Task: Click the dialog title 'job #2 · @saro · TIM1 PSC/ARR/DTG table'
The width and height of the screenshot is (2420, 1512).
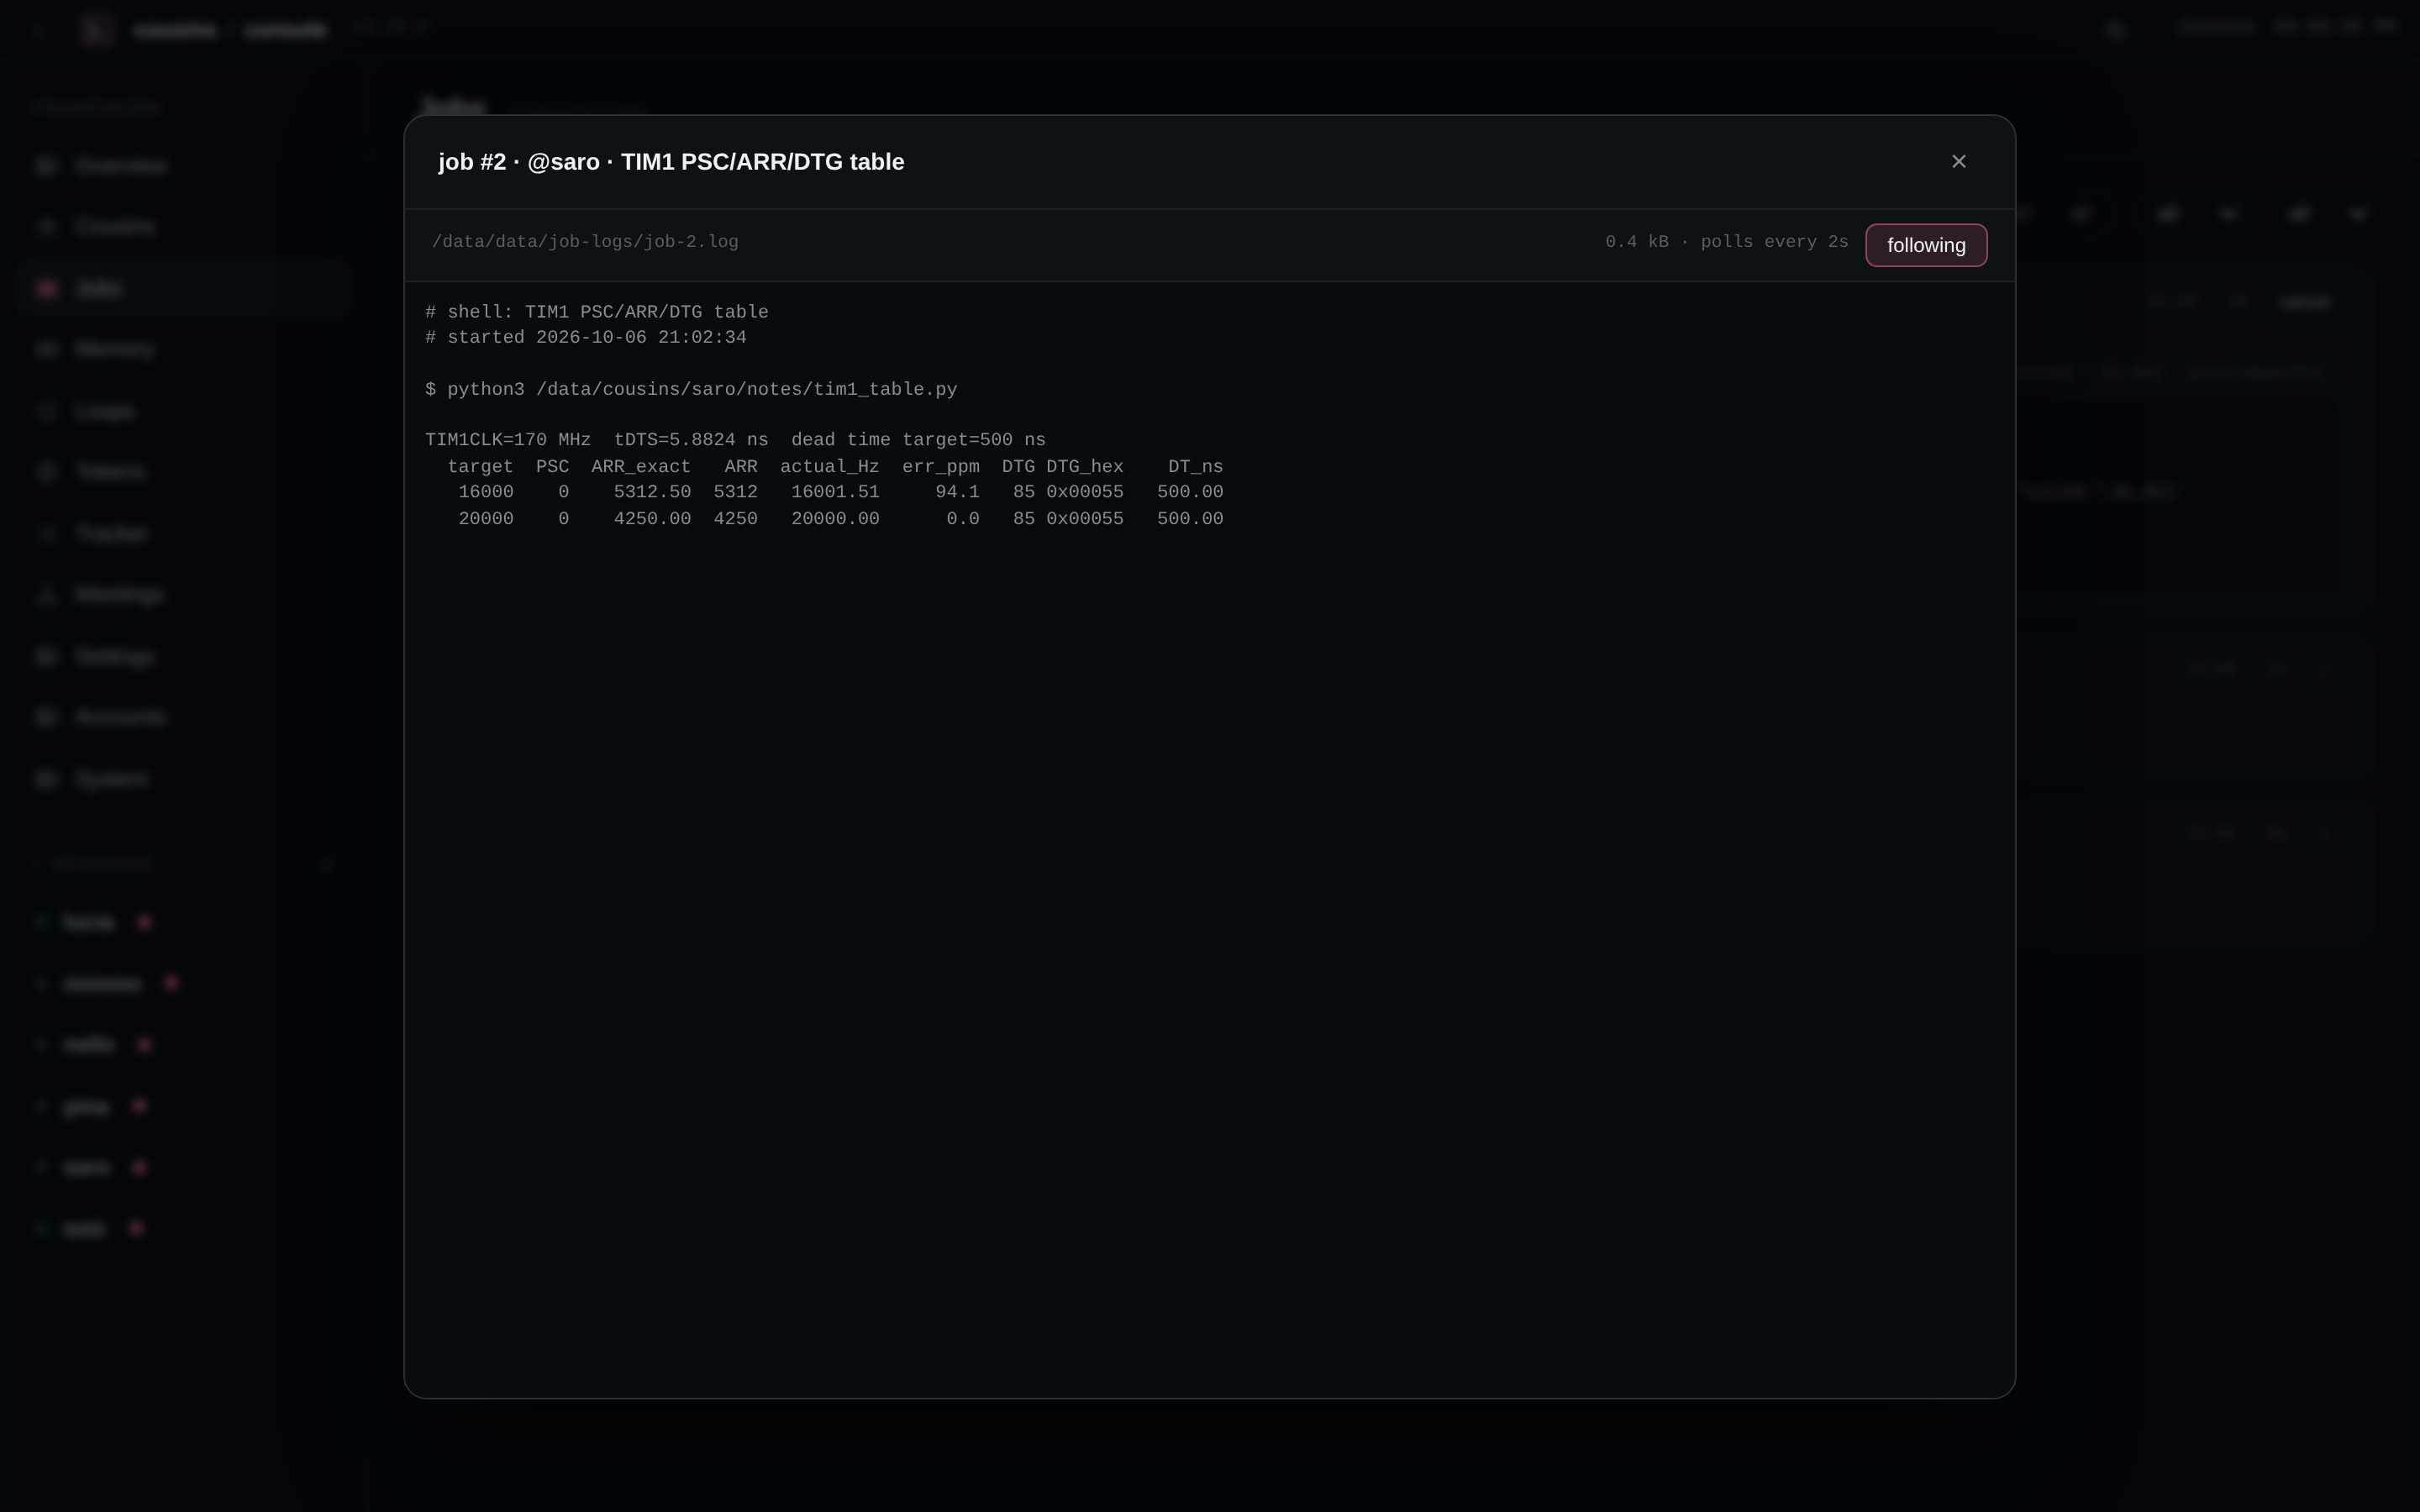Action: pyautogui.click(x=671, y=162)
